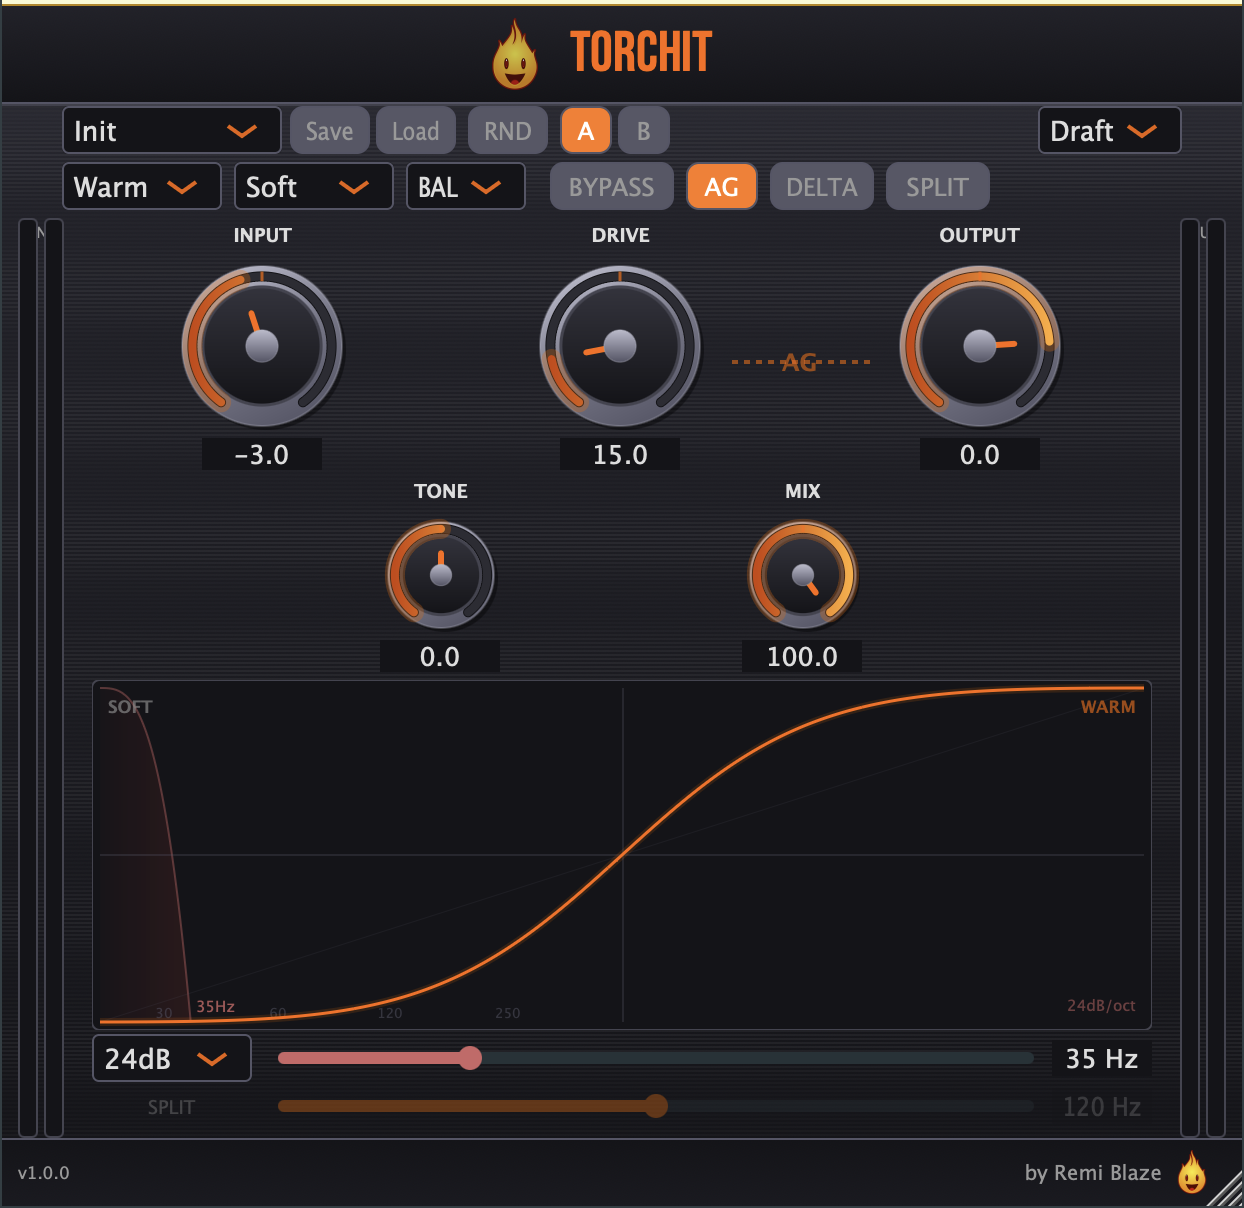This screenshot has width=1244, height=1208.
Task: Switch to the B state
Action: click(644, 131)
